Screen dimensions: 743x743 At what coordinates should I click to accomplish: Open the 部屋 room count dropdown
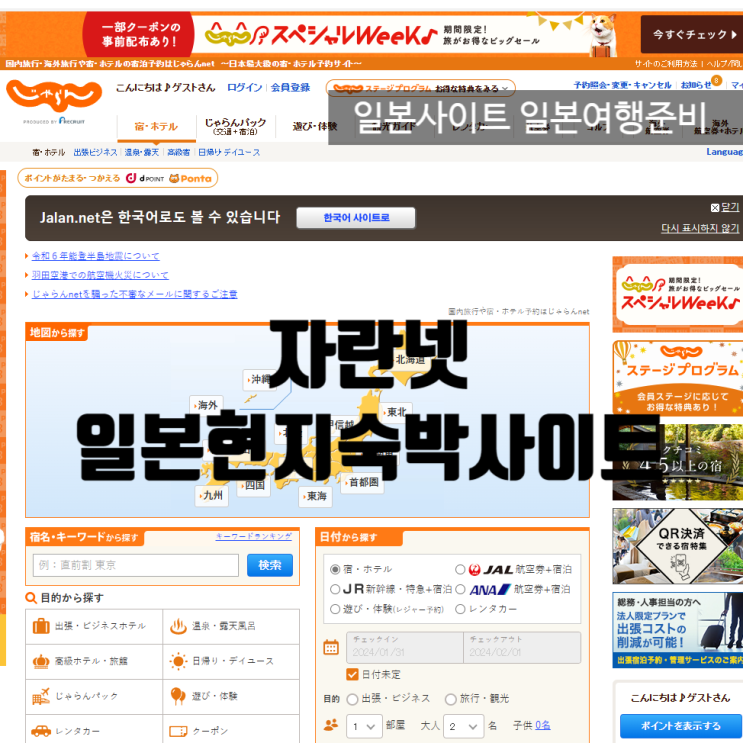point(364,726)
